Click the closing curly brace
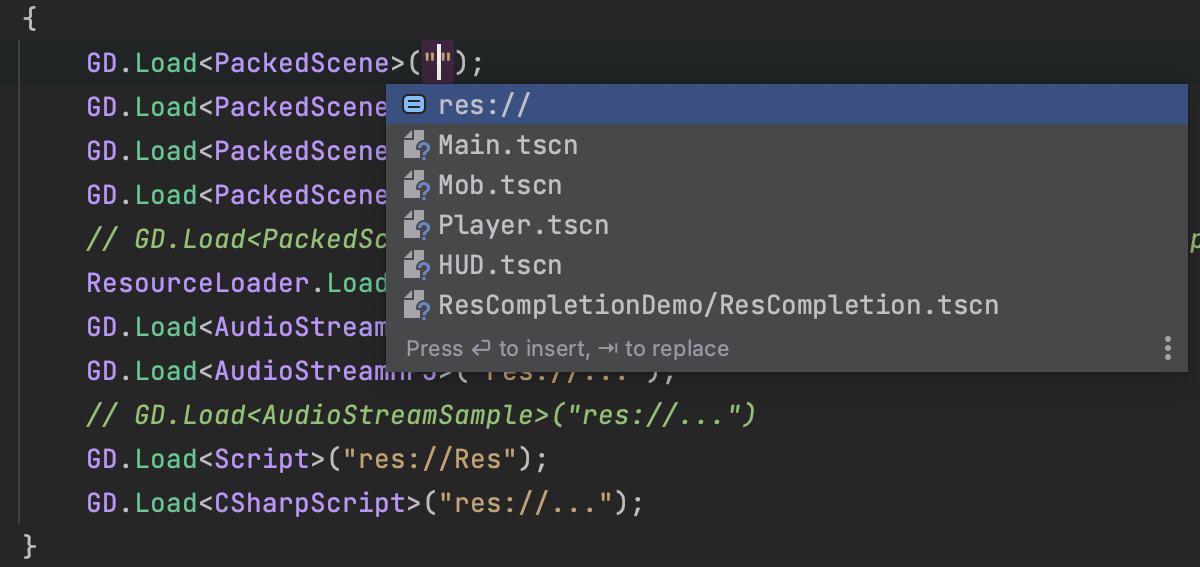The image size is (1200, 567). click(x=29, y=545)
